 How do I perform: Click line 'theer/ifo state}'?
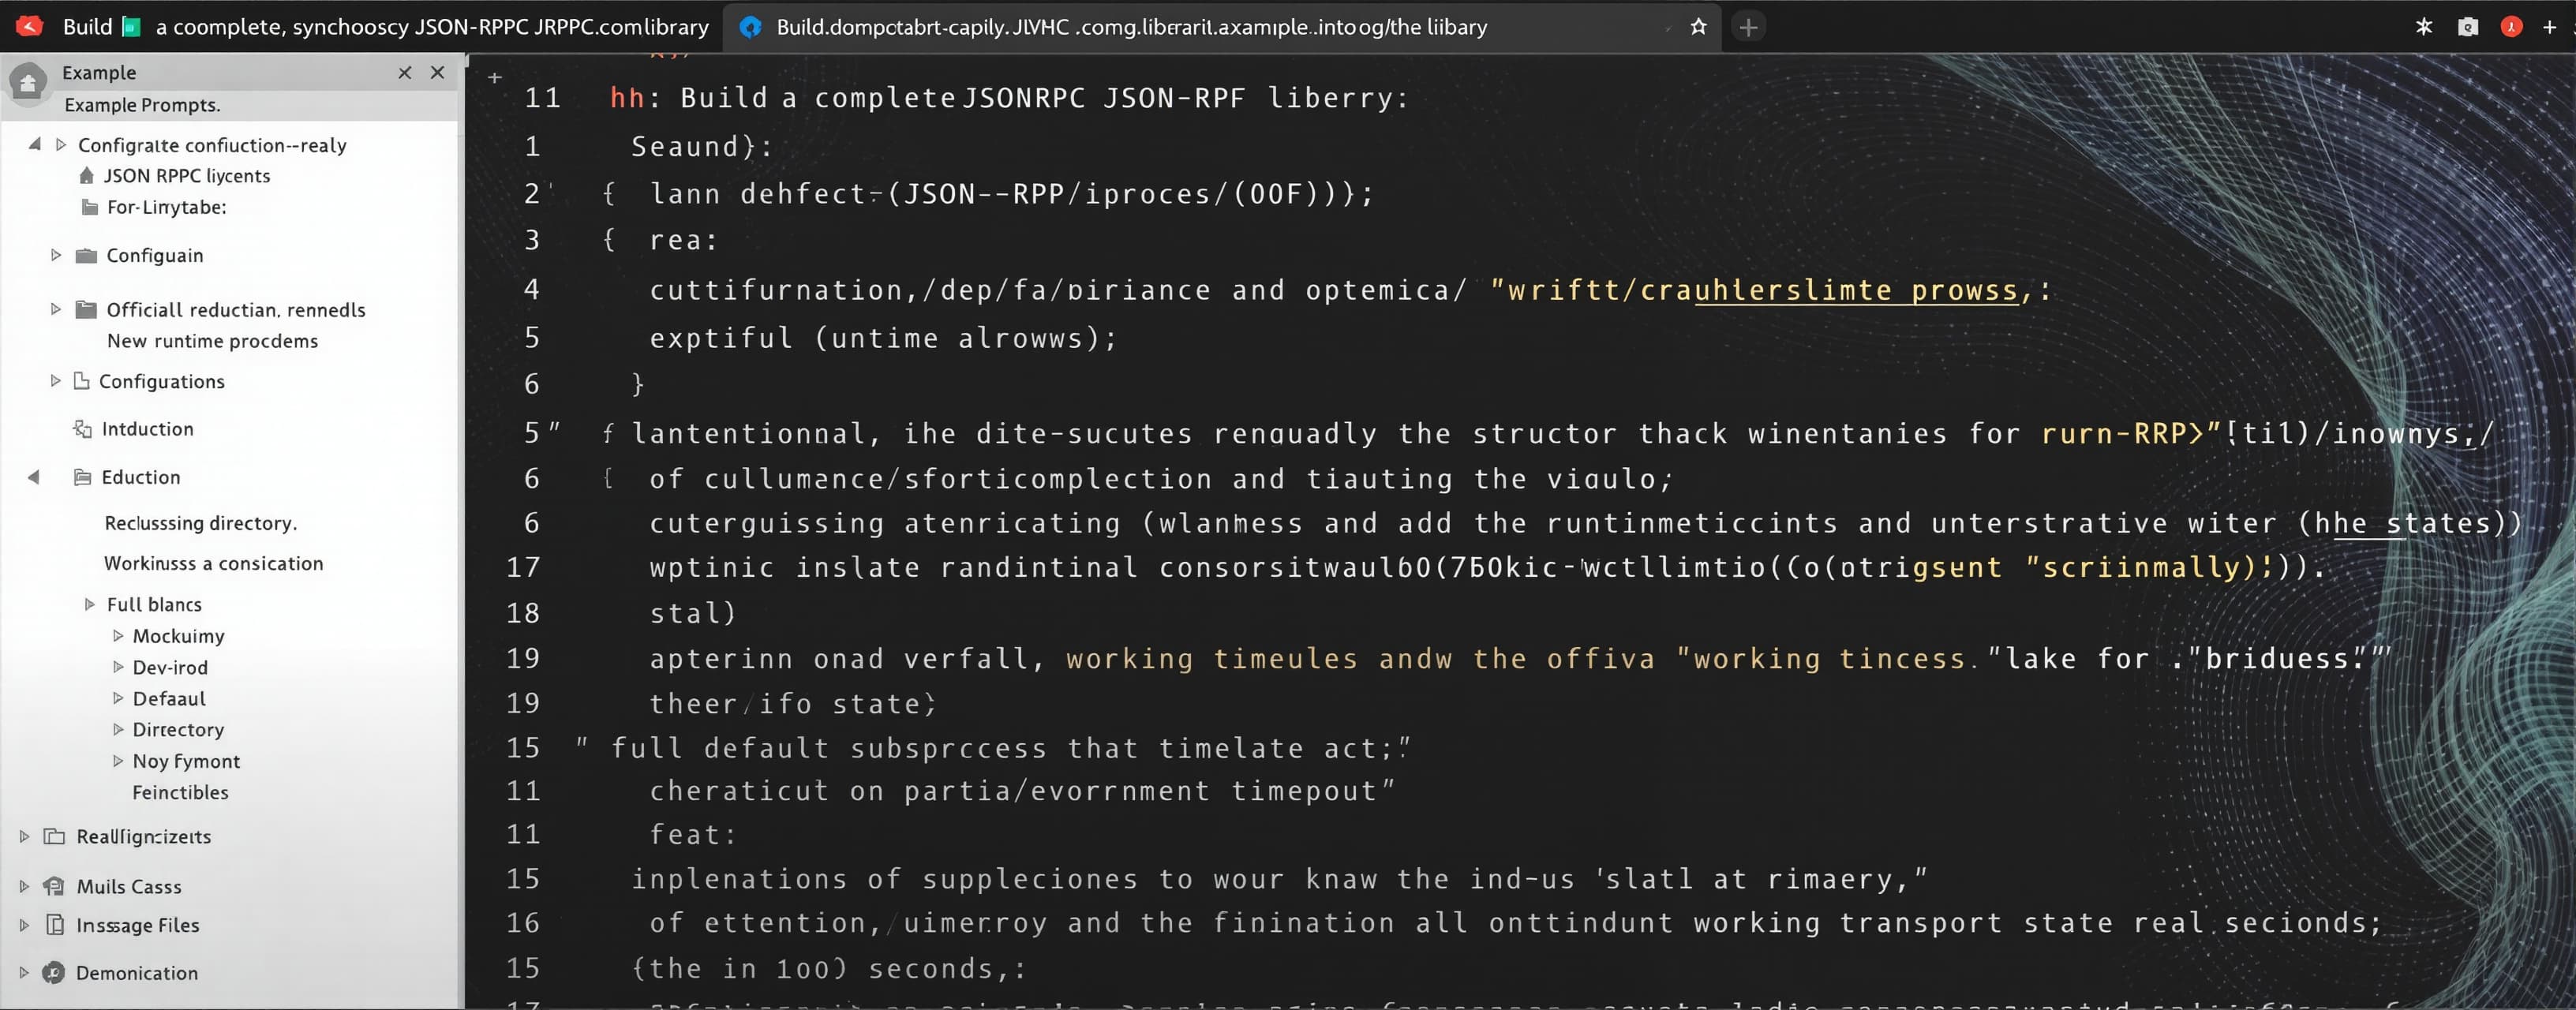tap(793, 703)
